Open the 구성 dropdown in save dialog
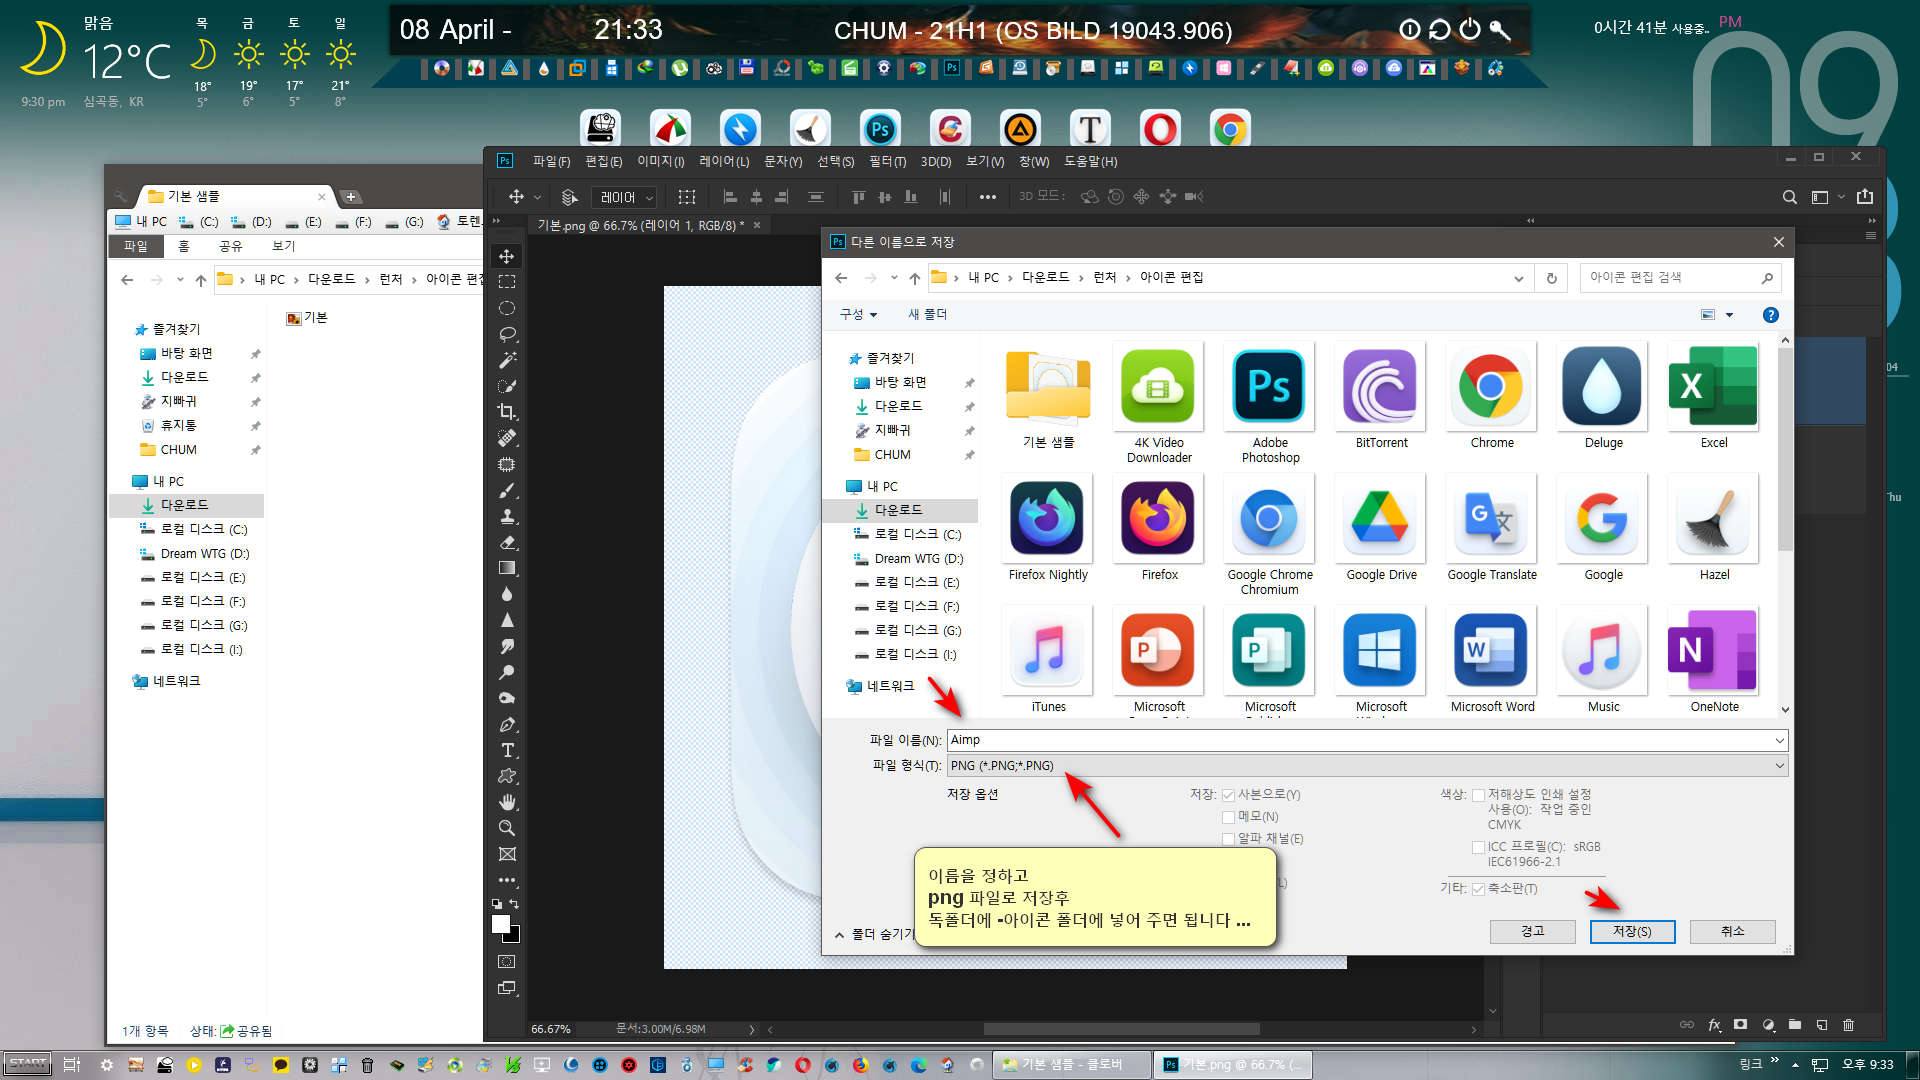This screenshot has height=1080, width=1920. [858, 315]
